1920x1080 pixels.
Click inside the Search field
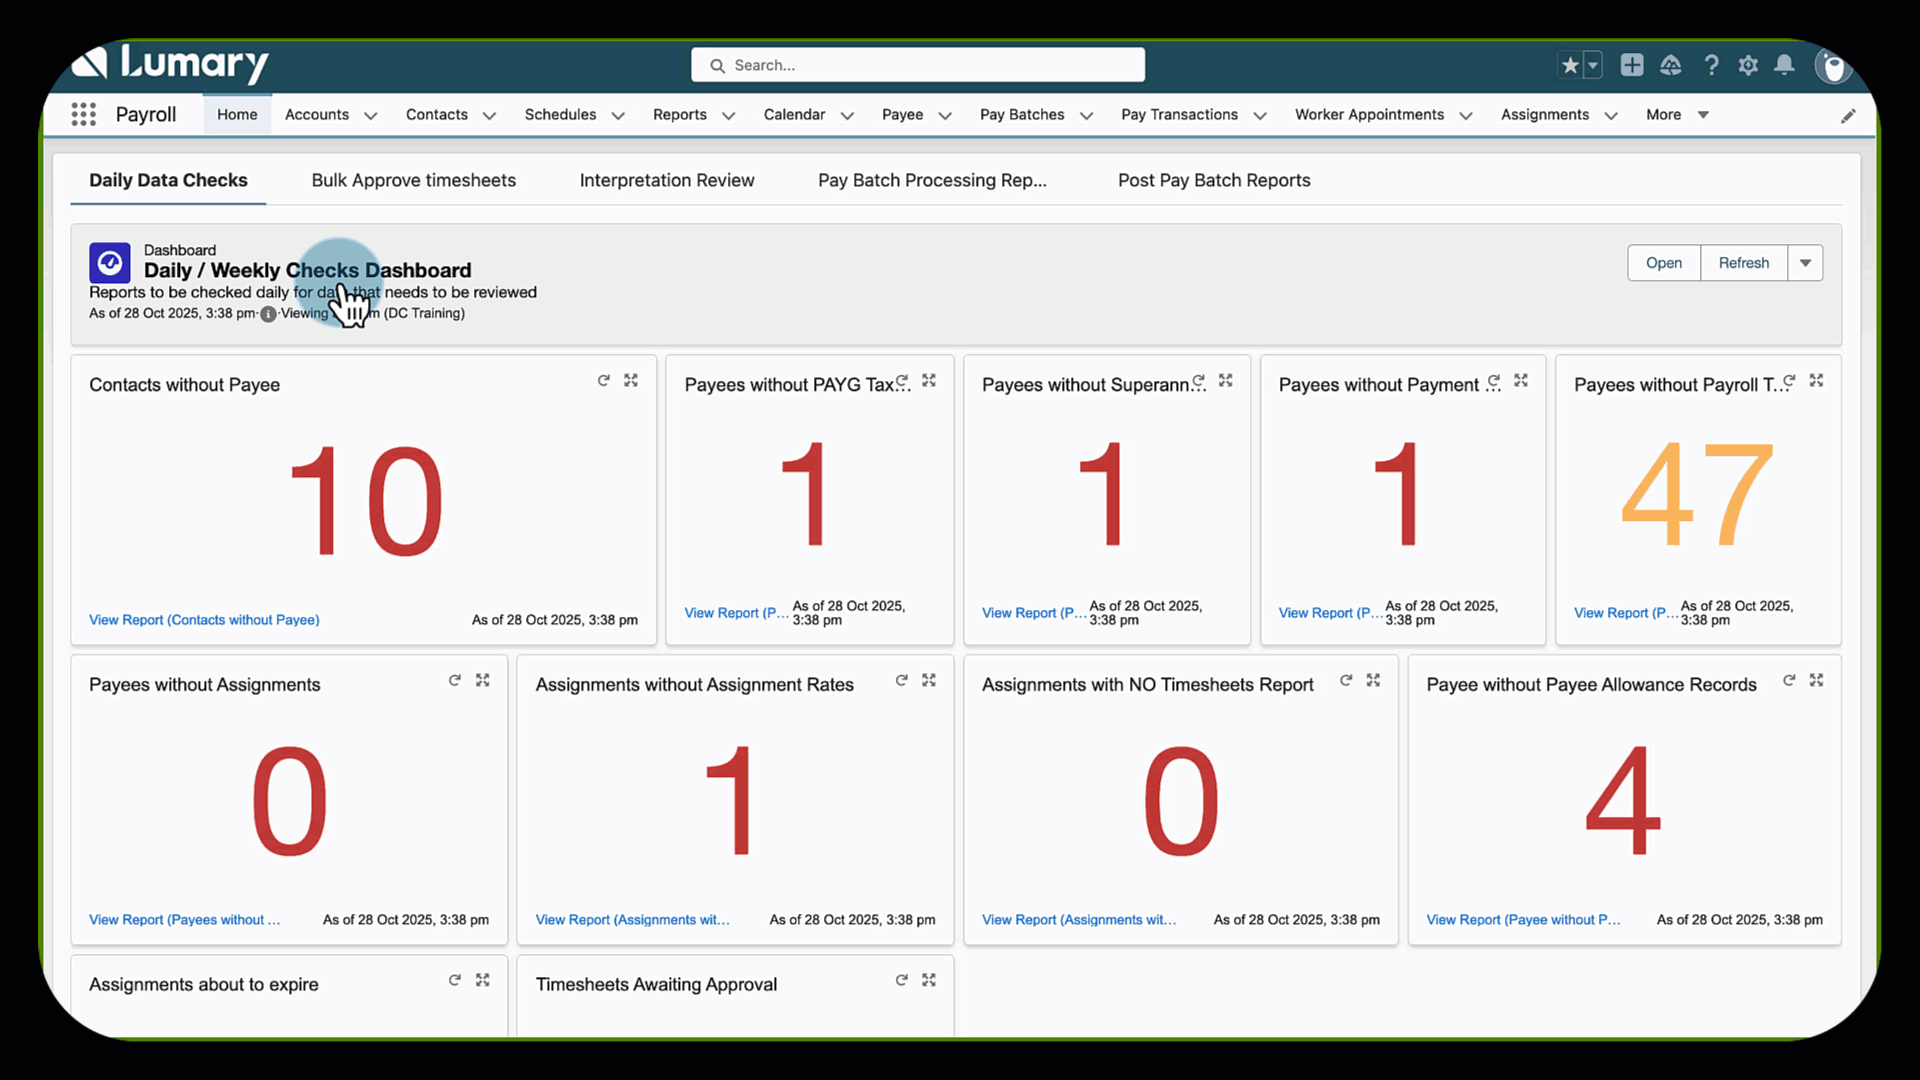(917, 64)
